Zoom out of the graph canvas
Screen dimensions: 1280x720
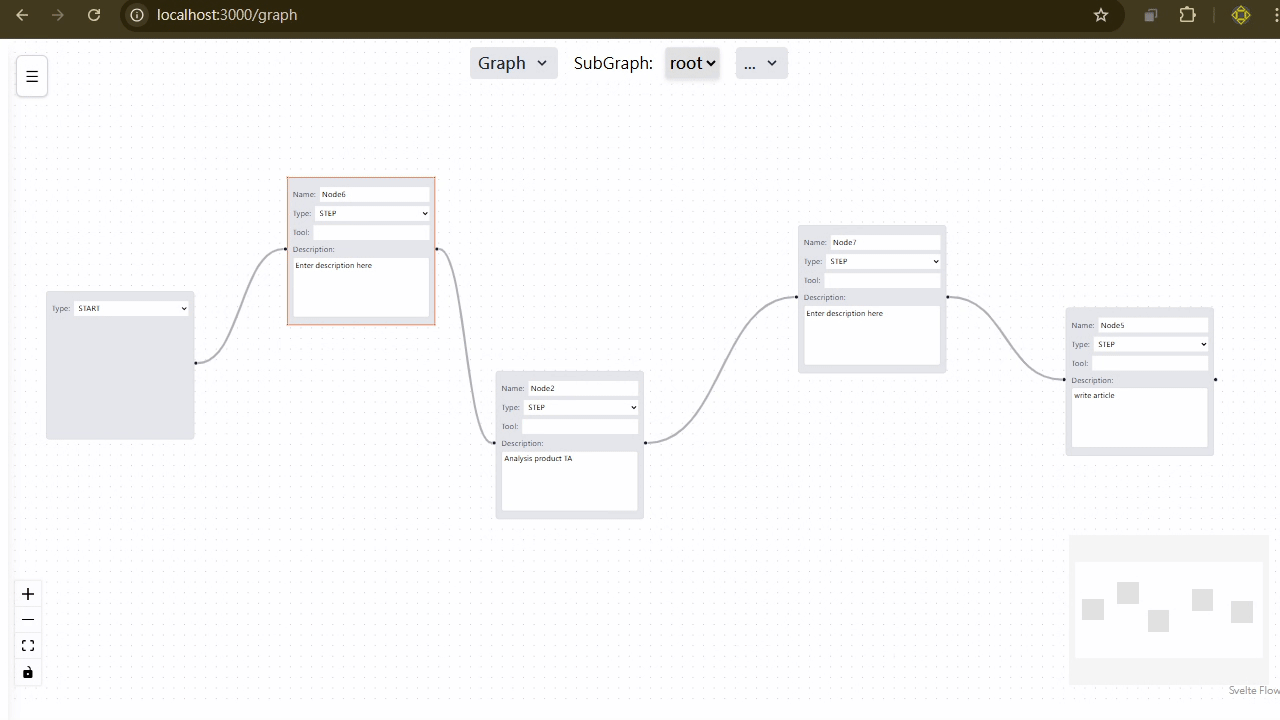click(28, 620)
